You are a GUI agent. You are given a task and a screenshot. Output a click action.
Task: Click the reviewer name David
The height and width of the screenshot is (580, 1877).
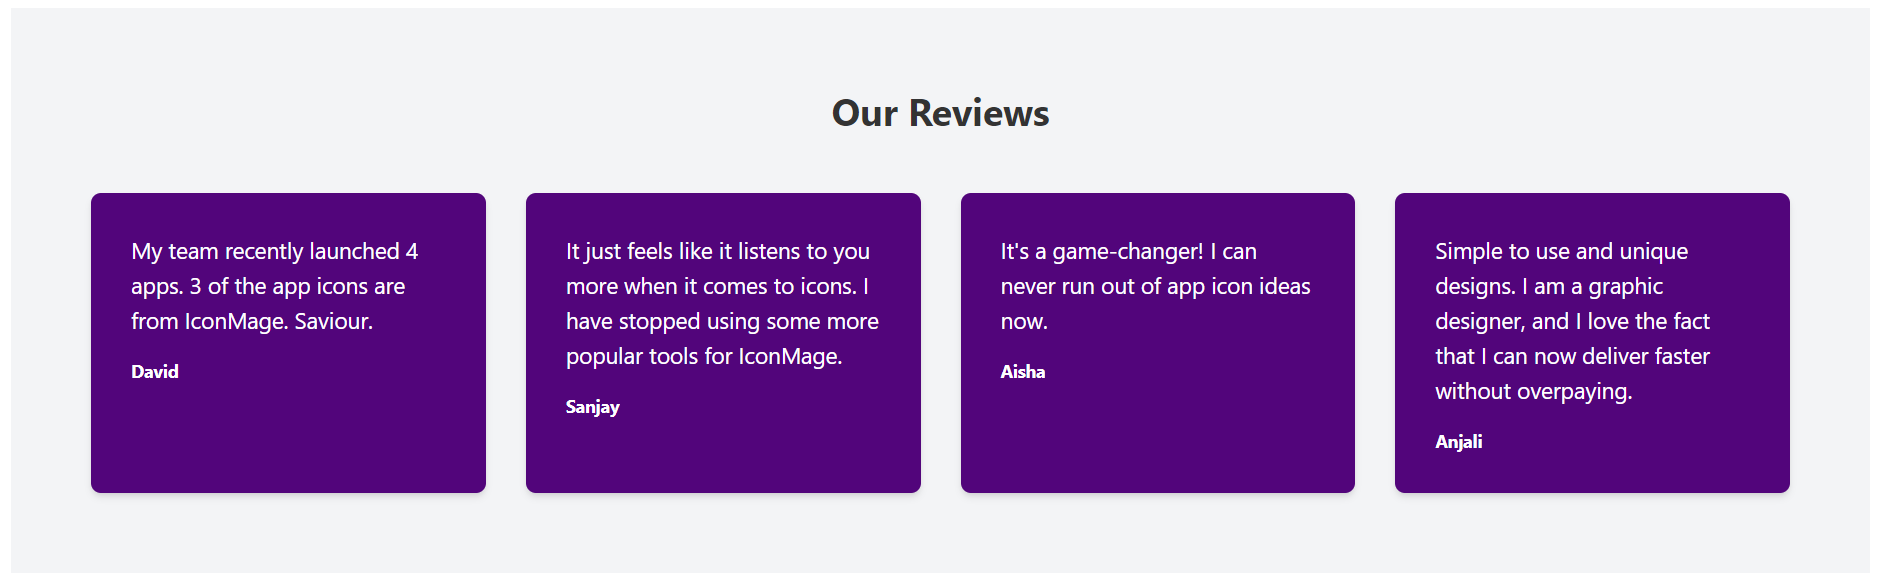click(155, 372)
